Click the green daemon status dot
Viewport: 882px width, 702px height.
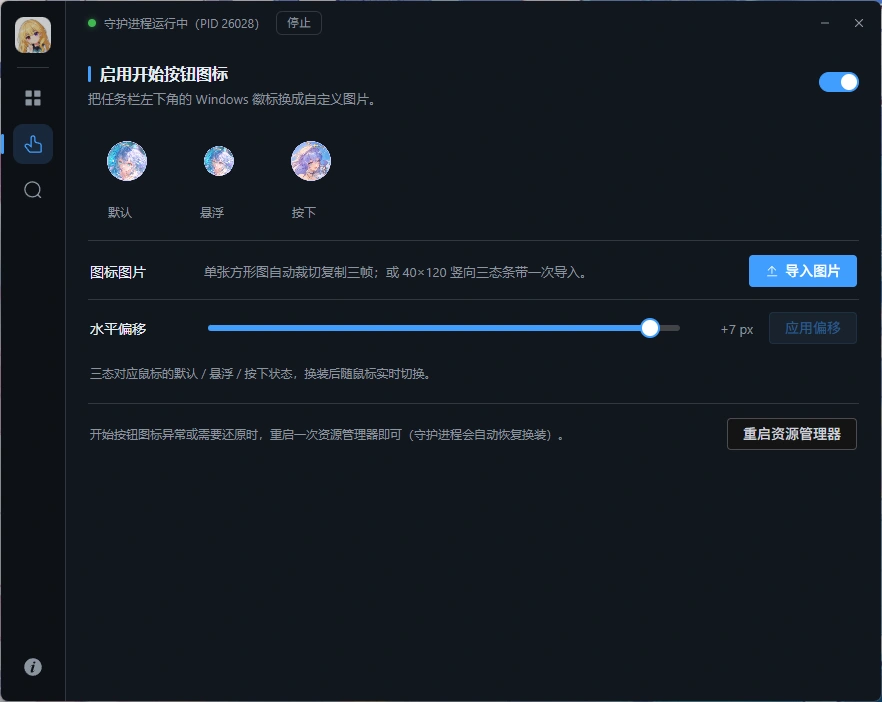coord(92,23)
